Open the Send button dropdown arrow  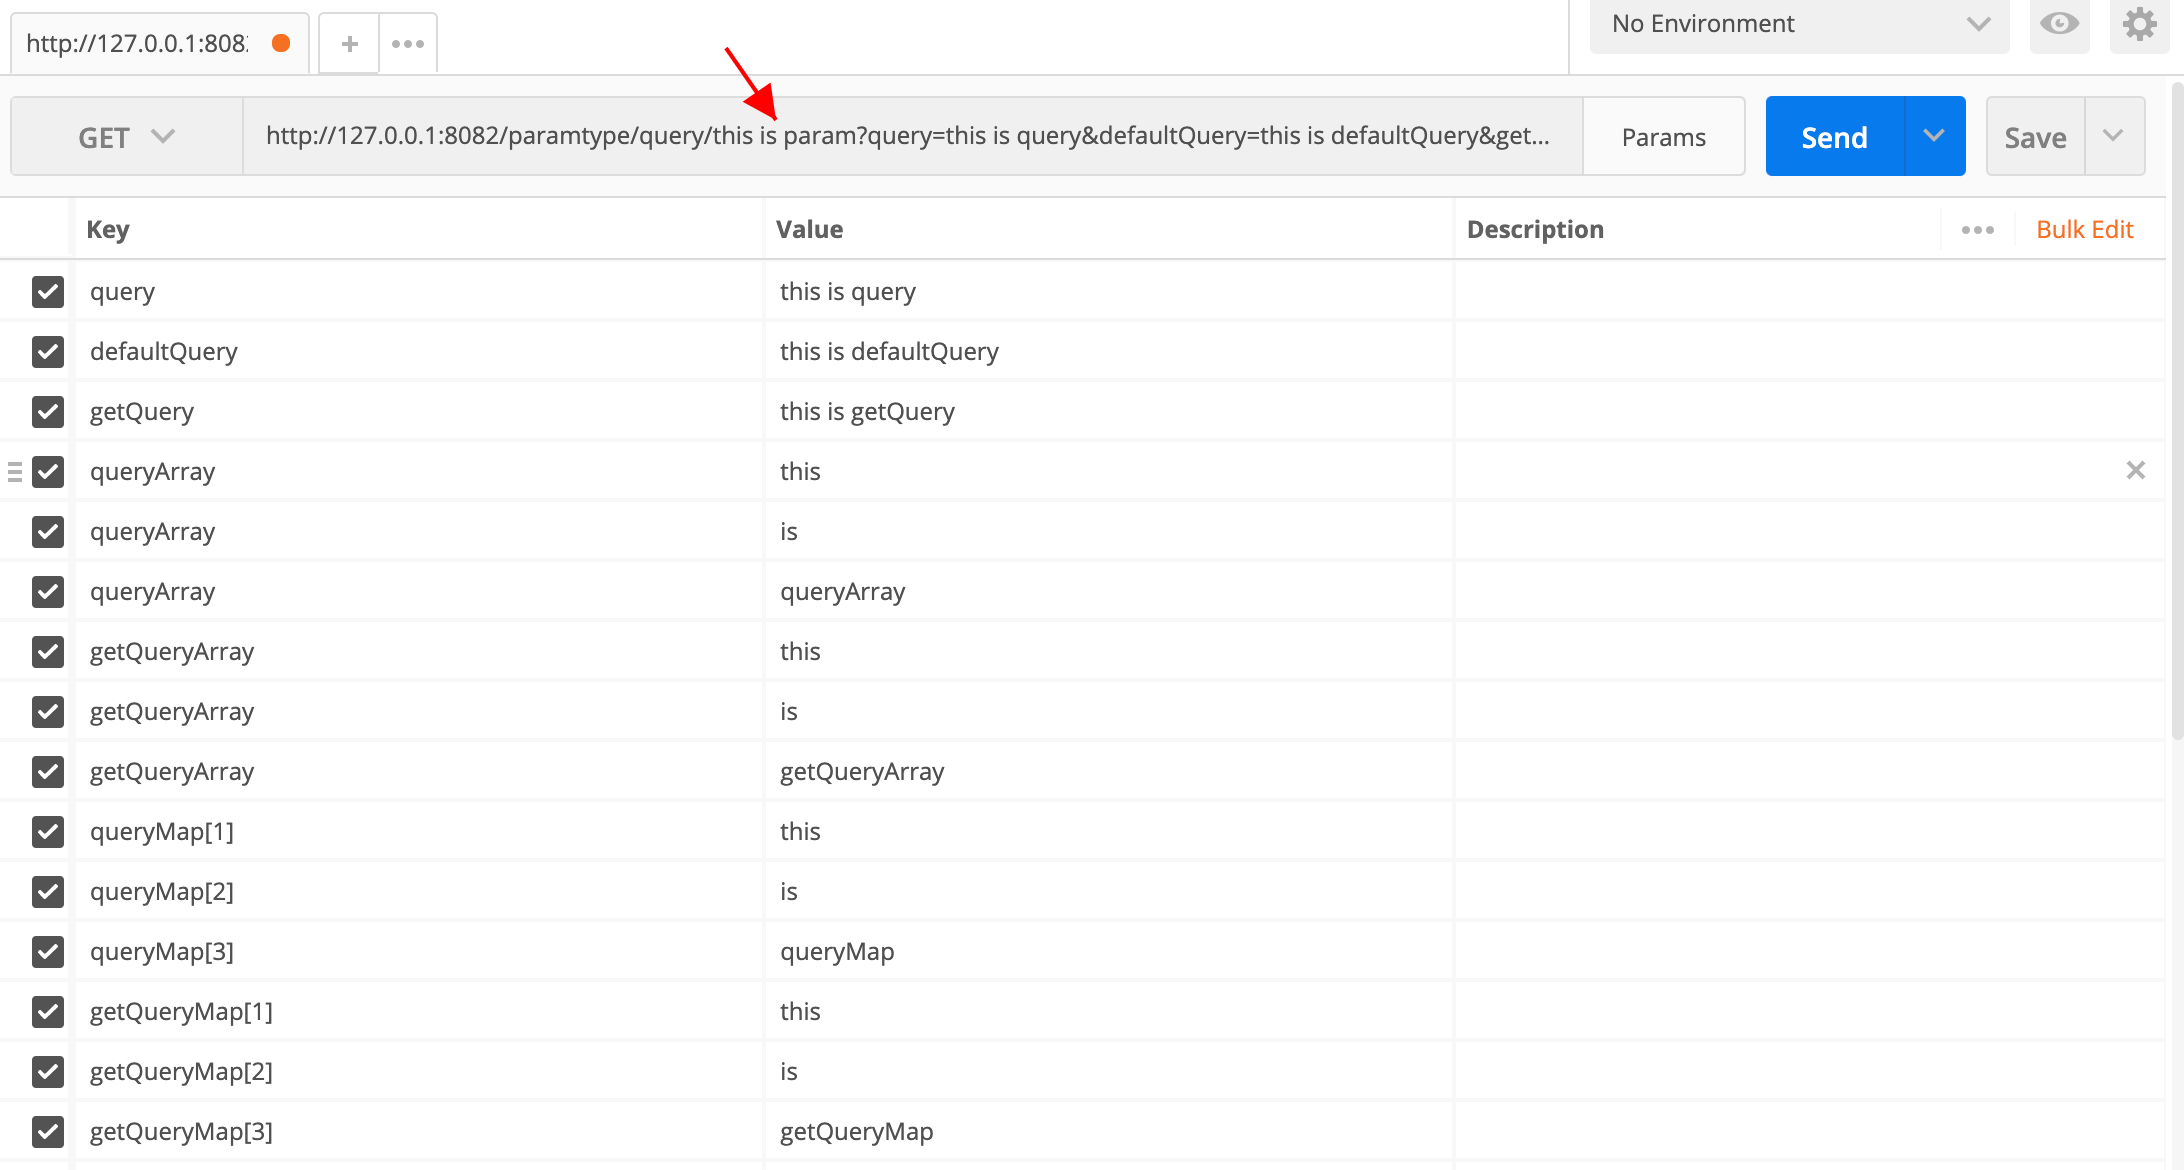click(x=1935, y=136)
